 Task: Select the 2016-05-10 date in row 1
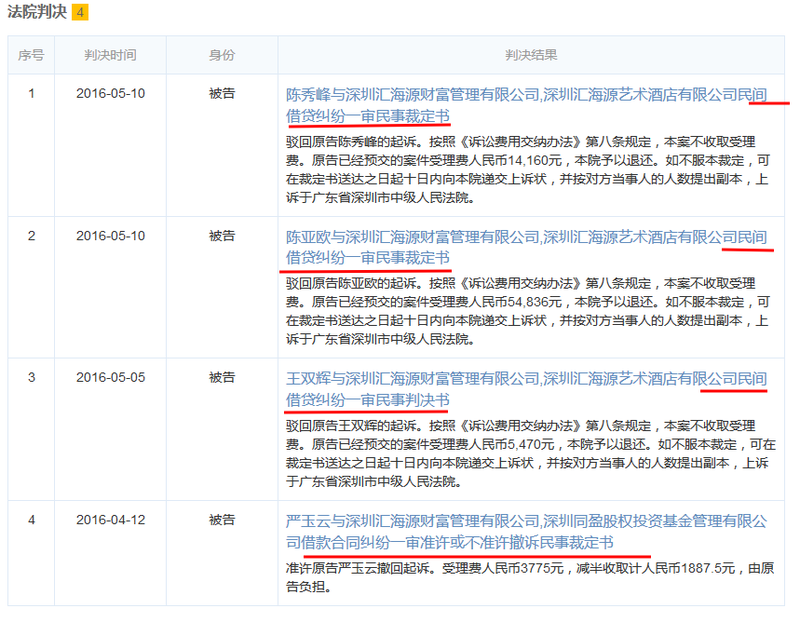tap(110, 94)
